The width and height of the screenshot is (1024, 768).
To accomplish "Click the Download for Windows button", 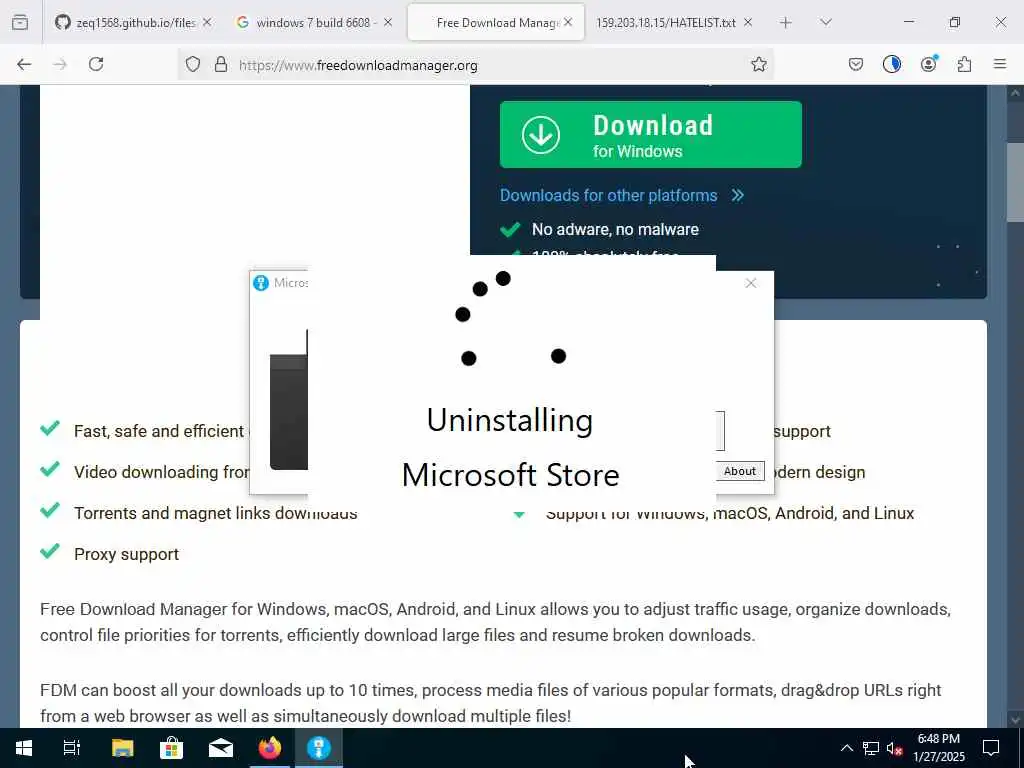I will click(650, 135).
